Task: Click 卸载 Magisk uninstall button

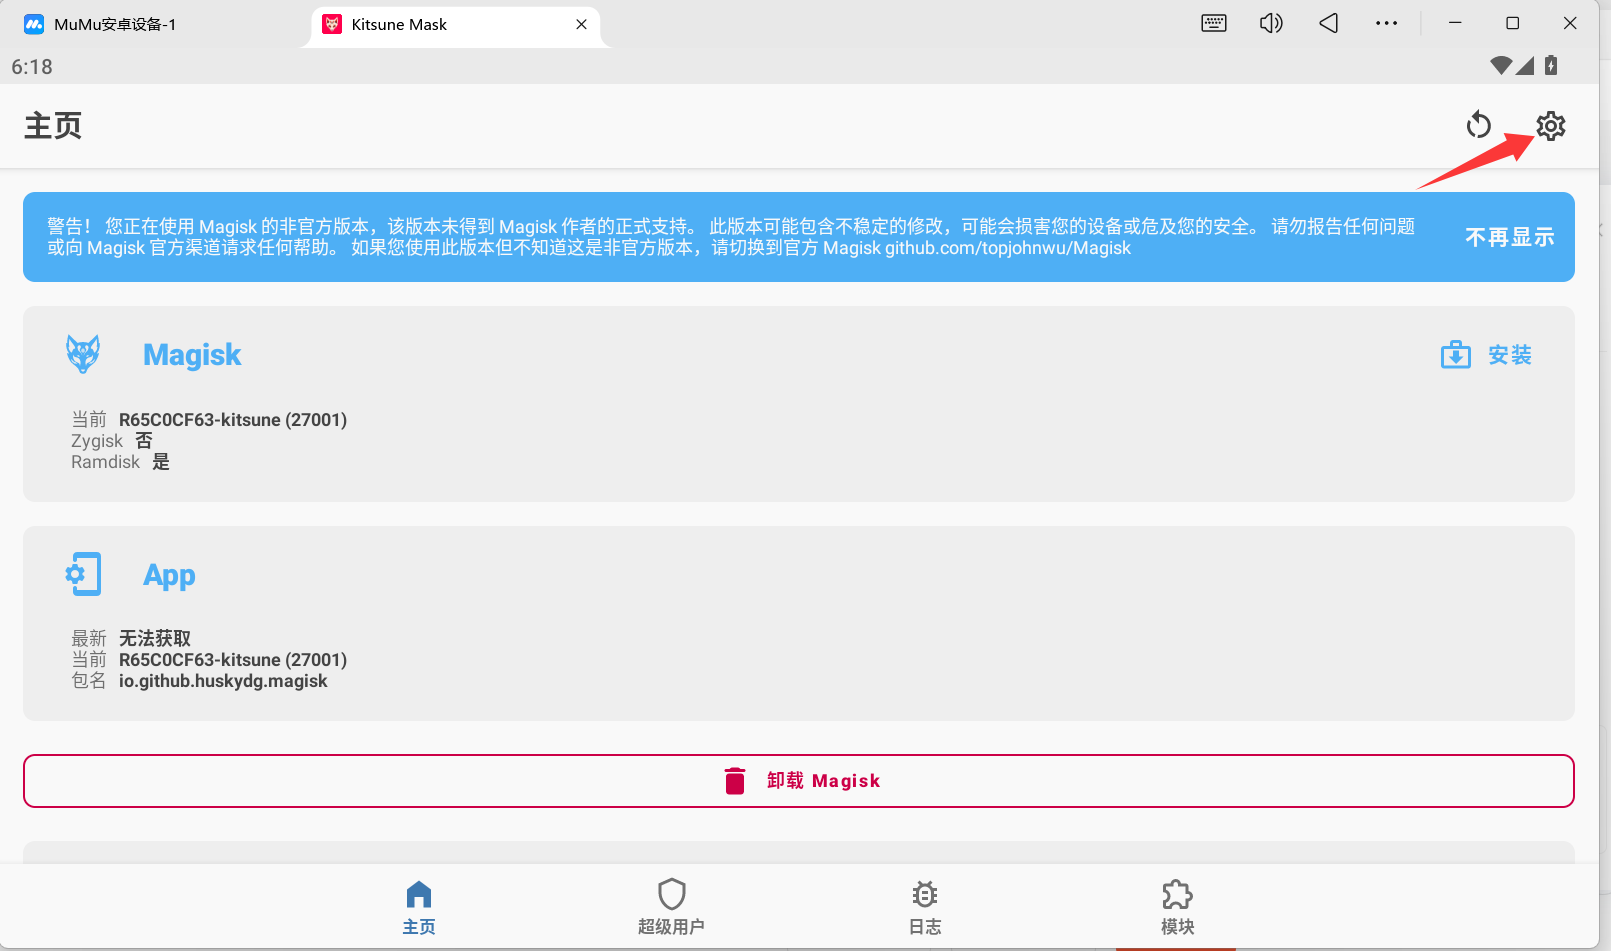Action: 798,781
